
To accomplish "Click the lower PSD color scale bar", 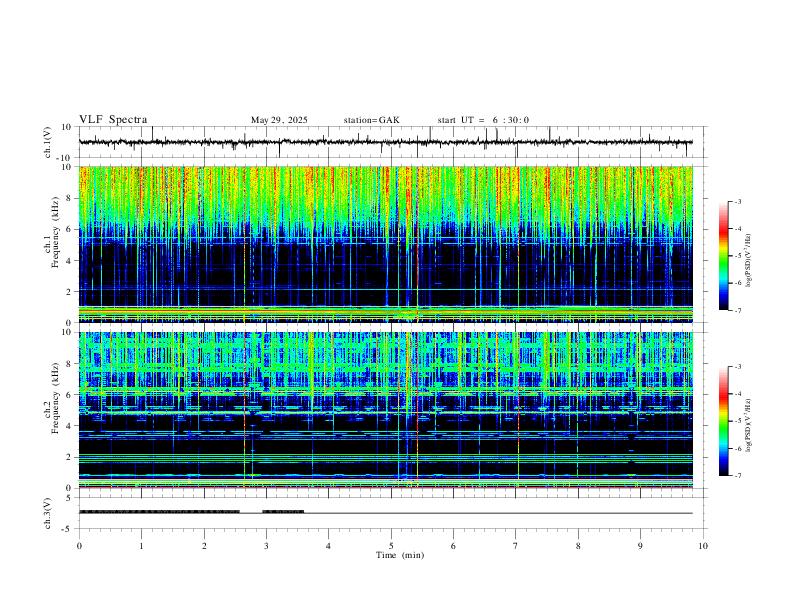I will 724,421.
